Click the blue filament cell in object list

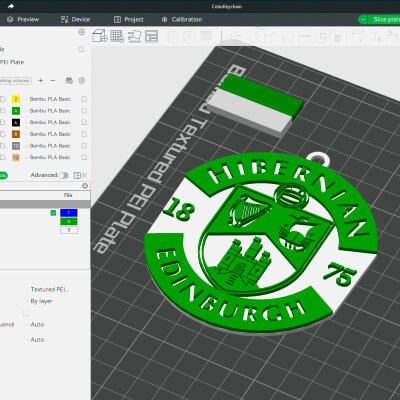pos(69,213)
